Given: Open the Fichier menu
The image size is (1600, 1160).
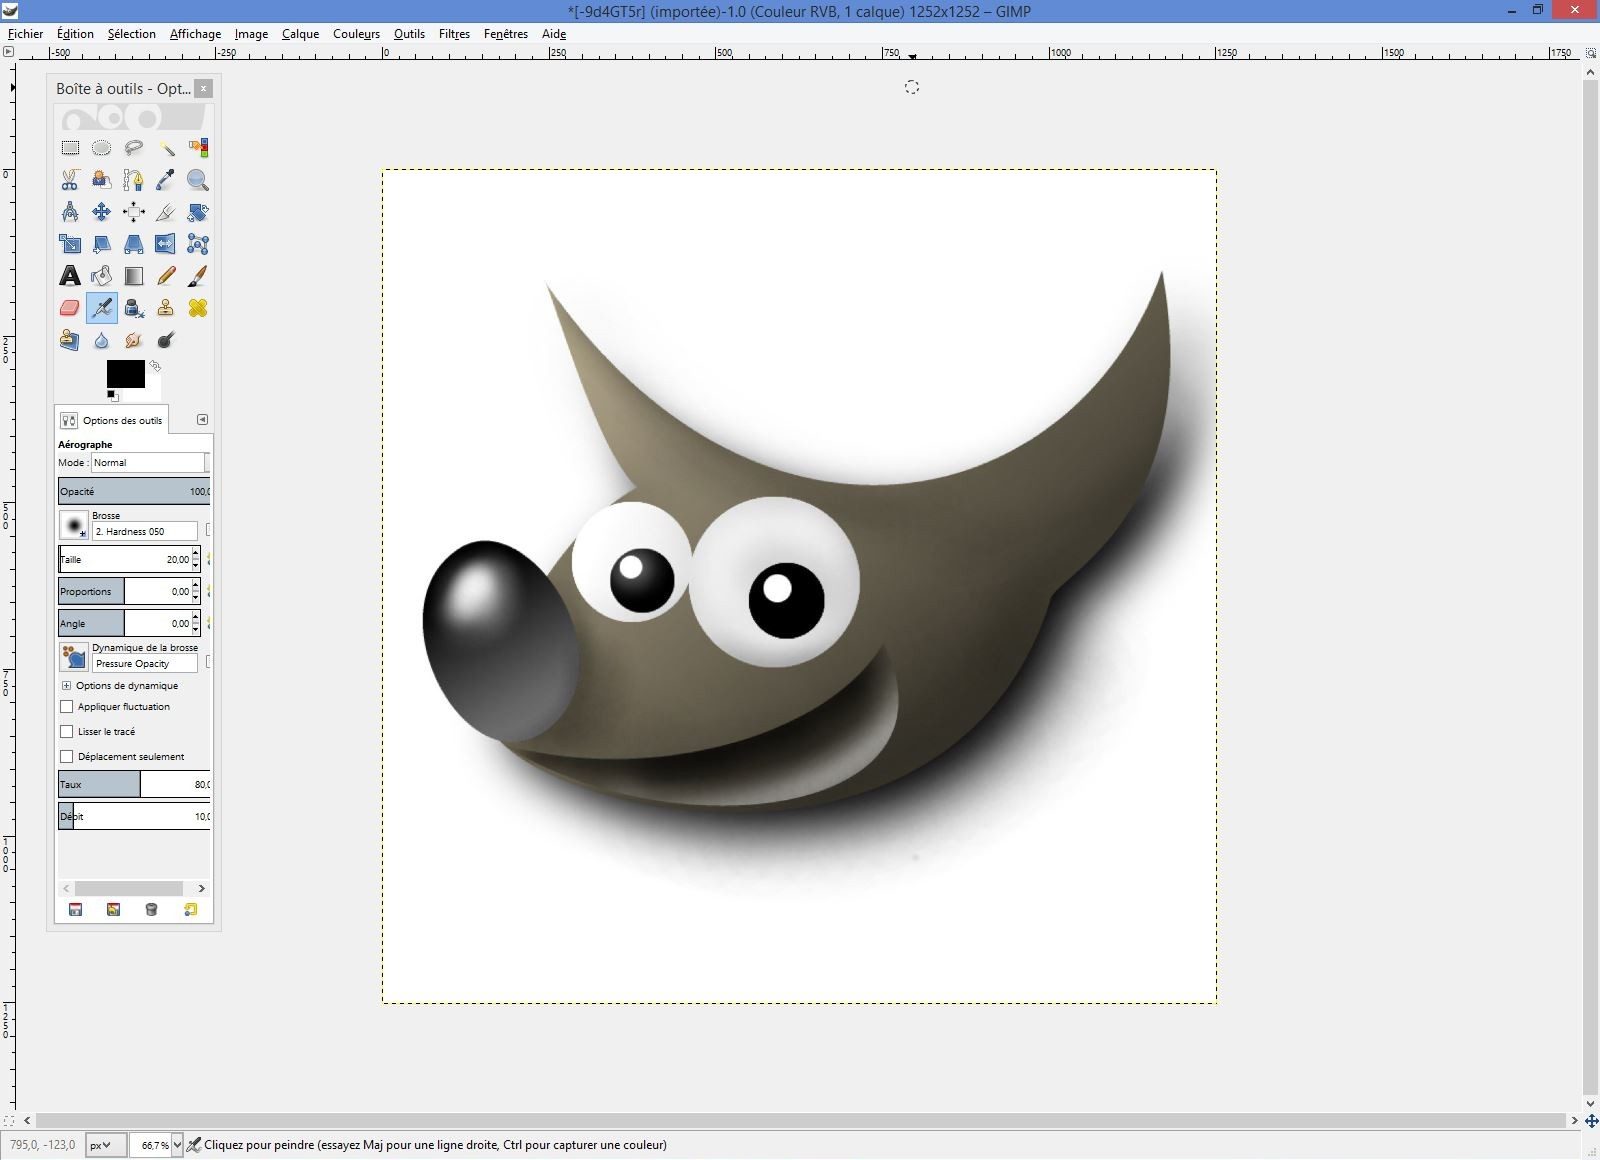Looking at the screenshot, I should [26, 33].
